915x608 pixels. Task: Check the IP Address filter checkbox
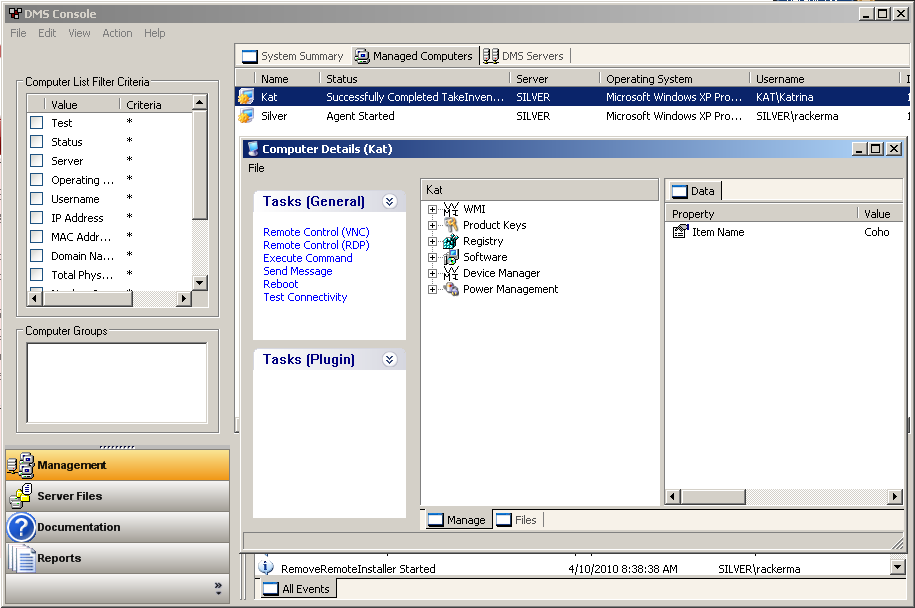[37, 218]
